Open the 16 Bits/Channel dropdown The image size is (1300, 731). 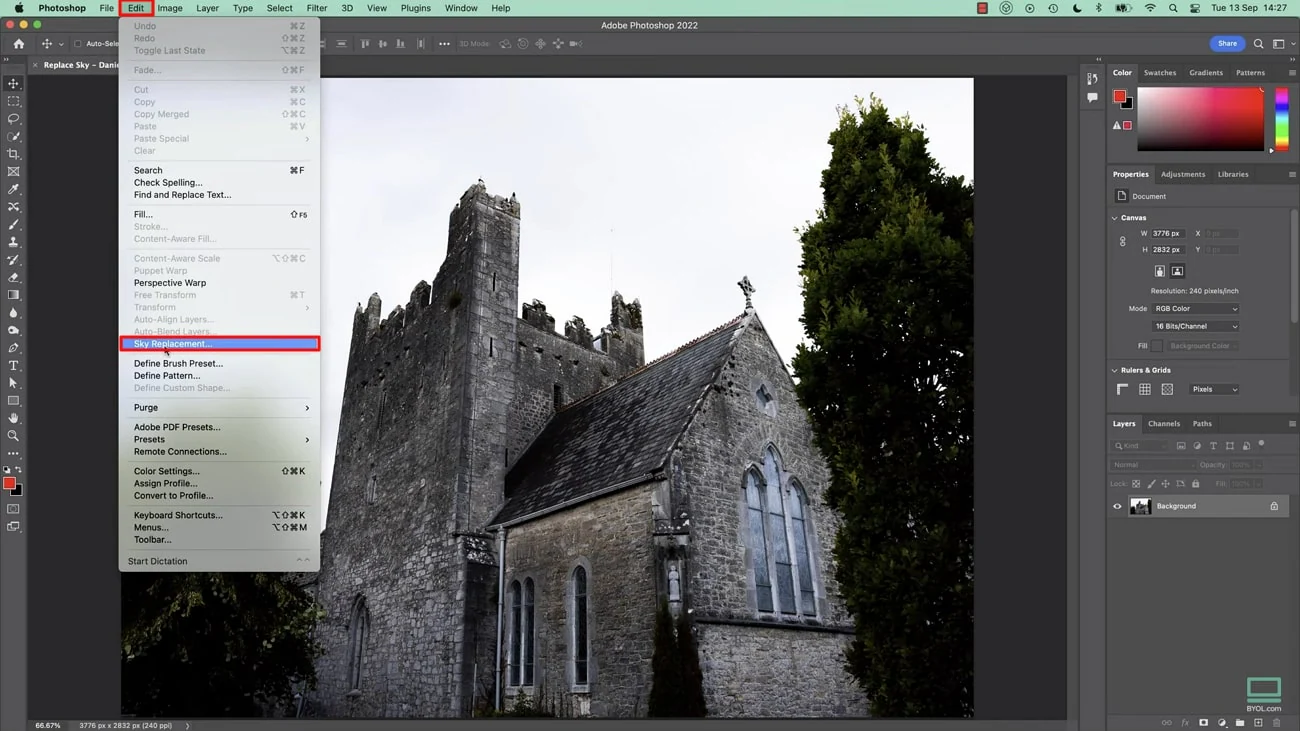pos(1195,326)
